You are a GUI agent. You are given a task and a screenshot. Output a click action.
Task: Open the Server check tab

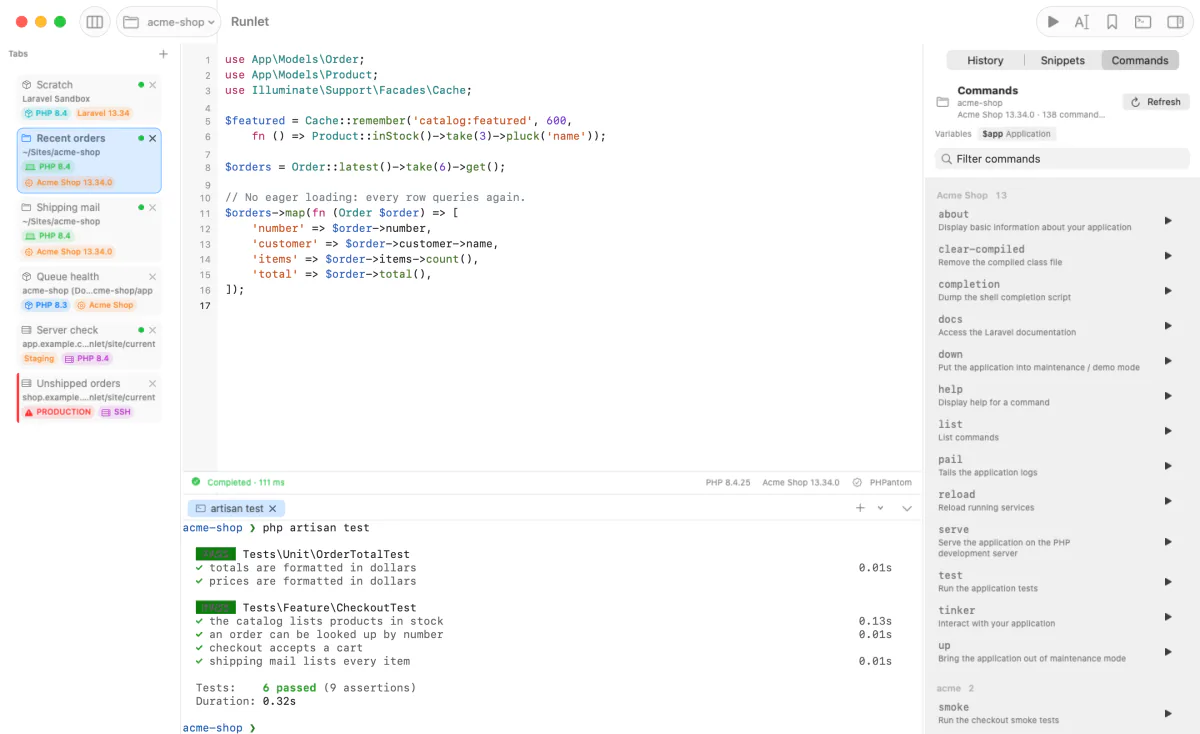(89, 344)
